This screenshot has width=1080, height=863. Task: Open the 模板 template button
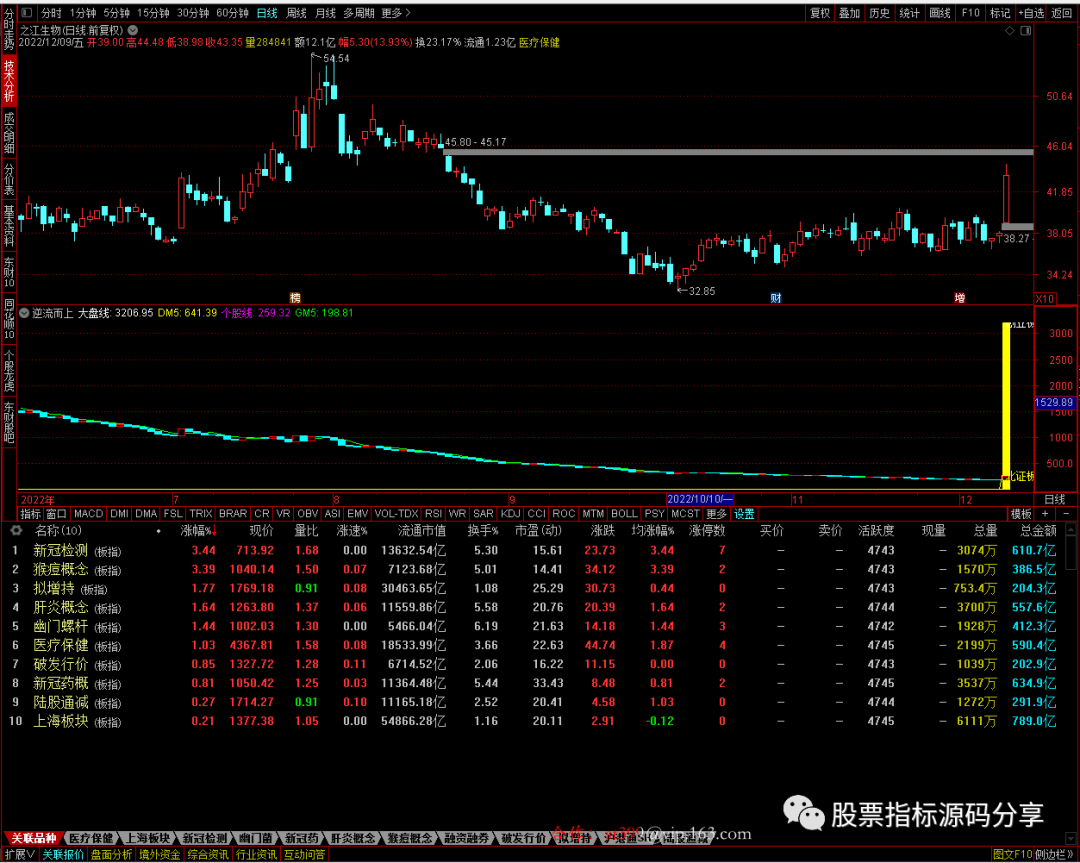pos(1021,514)
